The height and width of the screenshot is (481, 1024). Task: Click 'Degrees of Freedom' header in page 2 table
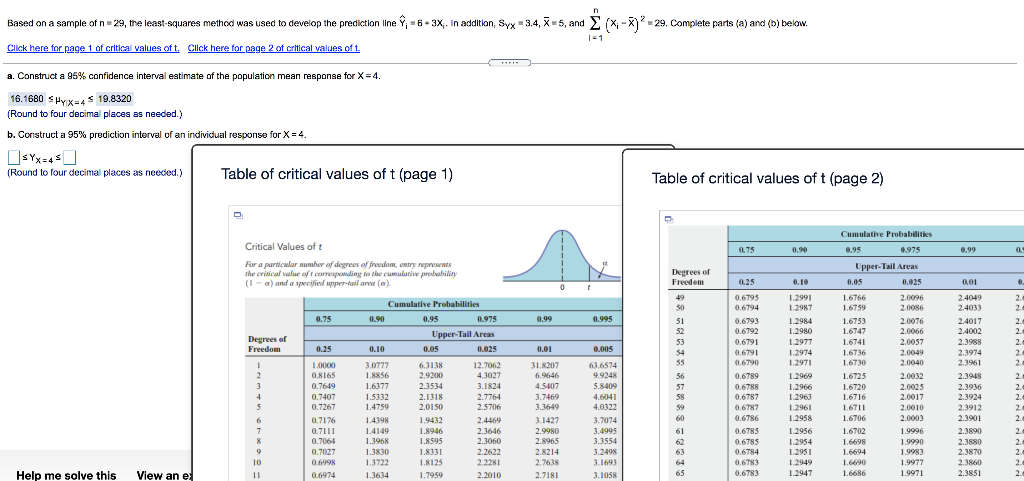click(x=691, y=277)
